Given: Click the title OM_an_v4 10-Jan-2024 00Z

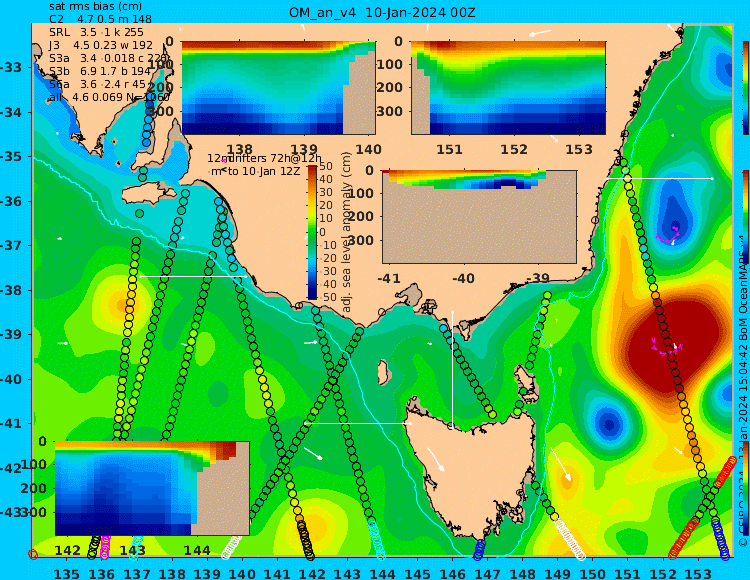Looking at the screenshot, I should [x=382, y=13].
